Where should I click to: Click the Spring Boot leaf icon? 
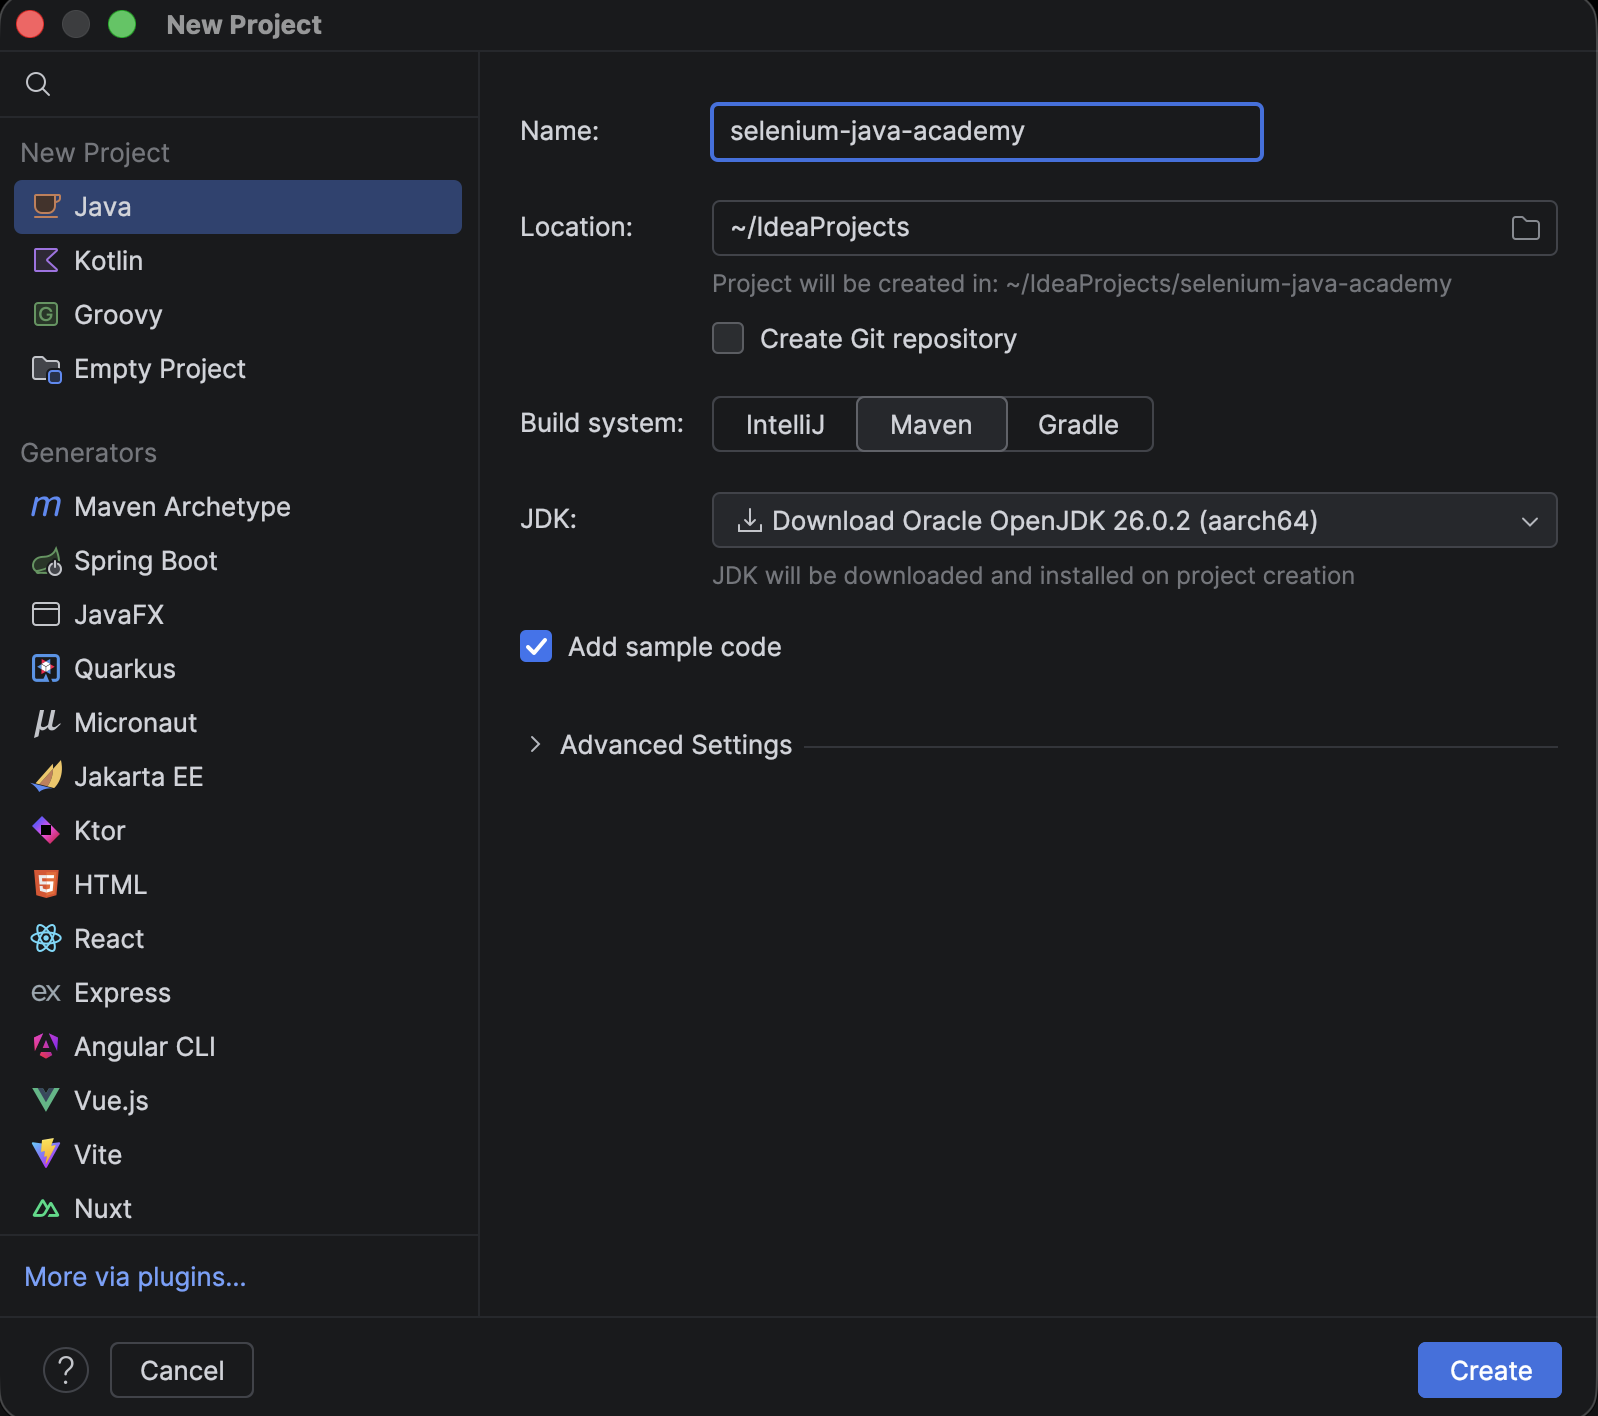point(46,561)
